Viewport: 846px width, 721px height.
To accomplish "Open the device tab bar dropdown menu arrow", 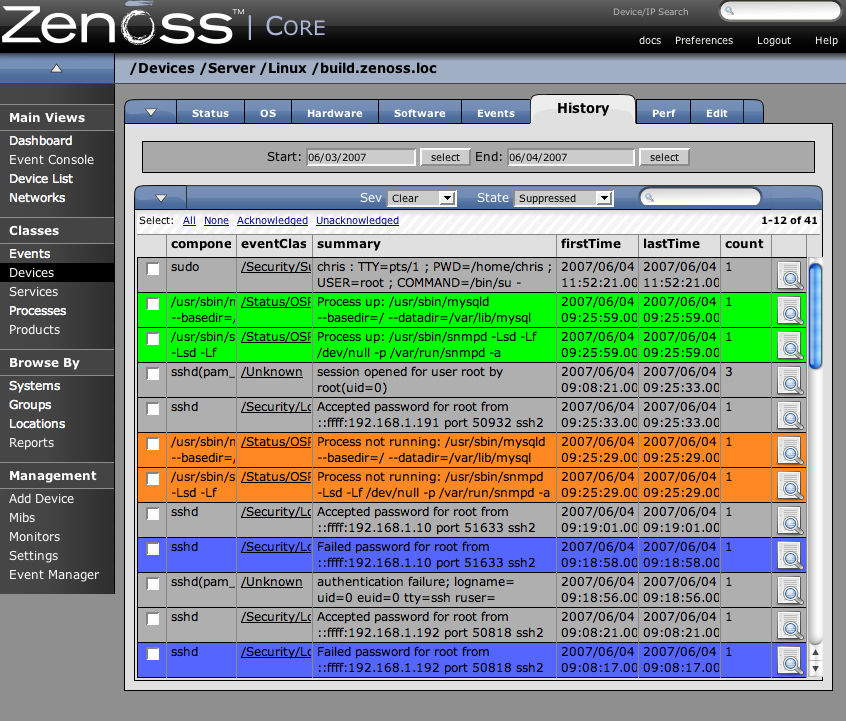I will (x=151, y=112).
